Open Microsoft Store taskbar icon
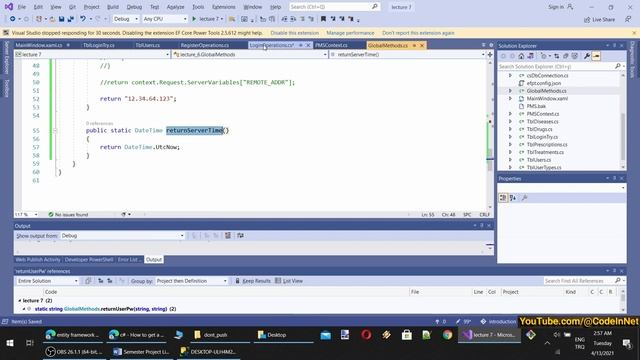 coord(407,335)
